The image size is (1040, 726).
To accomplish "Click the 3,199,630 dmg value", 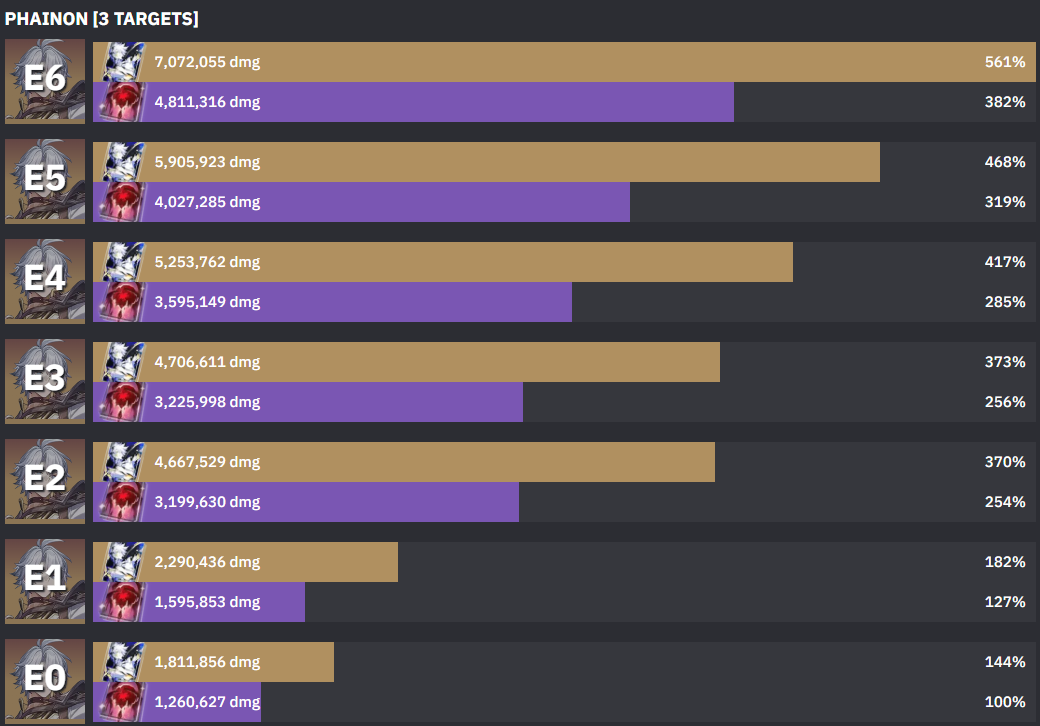I will pyautogui.click(x=208, y=503).
